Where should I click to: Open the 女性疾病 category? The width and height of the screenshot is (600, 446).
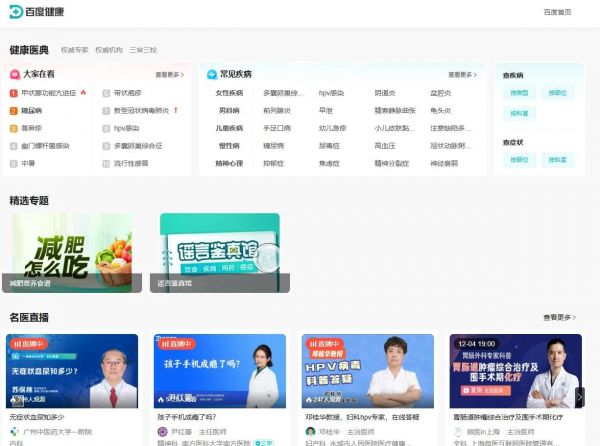229,93
